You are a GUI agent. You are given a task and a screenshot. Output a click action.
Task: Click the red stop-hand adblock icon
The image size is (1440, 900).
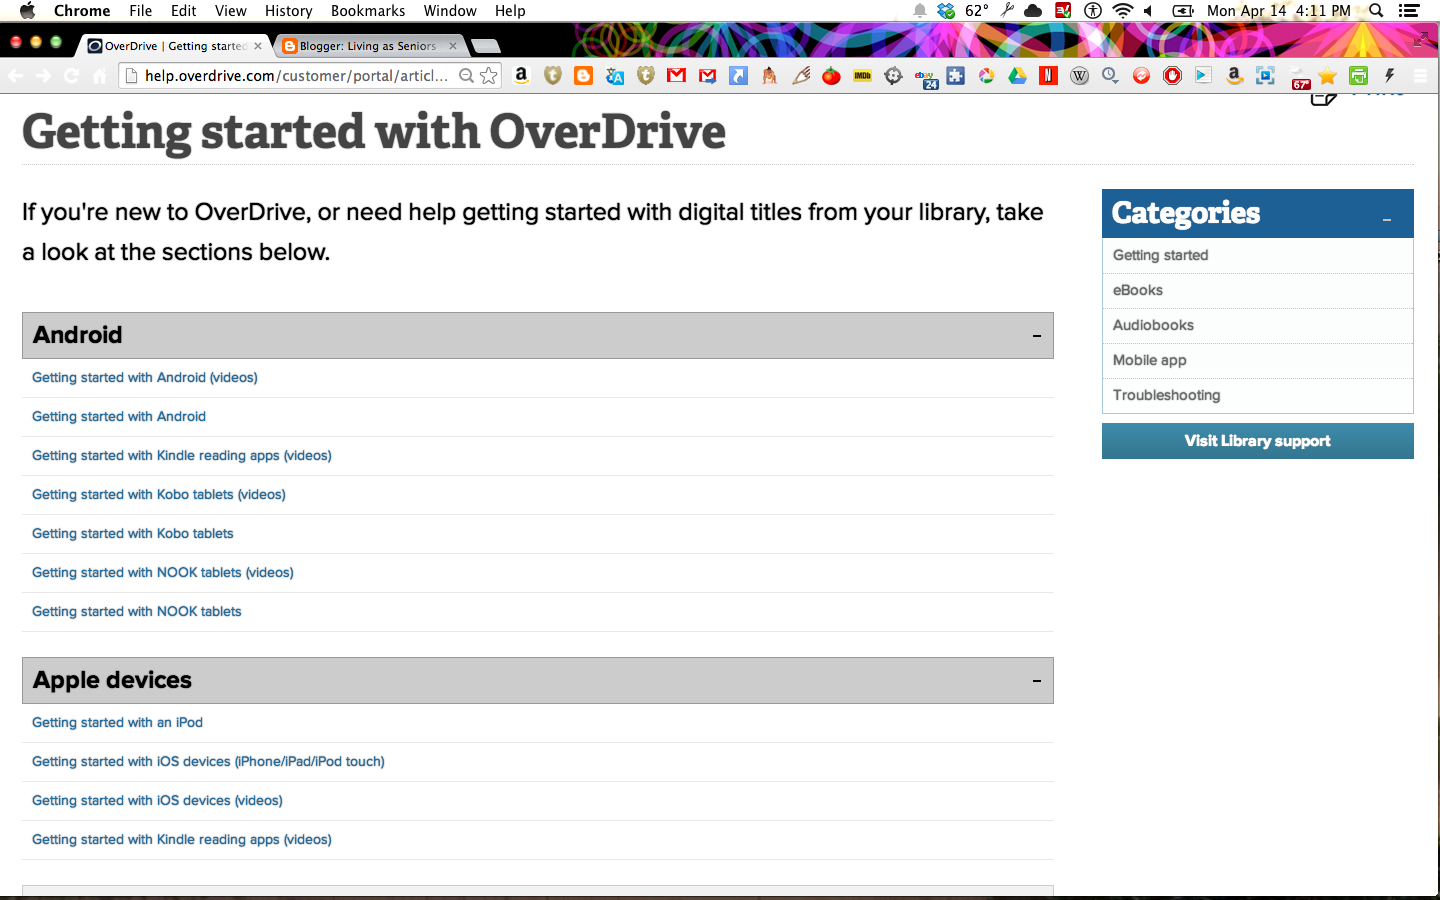coord(1172,76)
